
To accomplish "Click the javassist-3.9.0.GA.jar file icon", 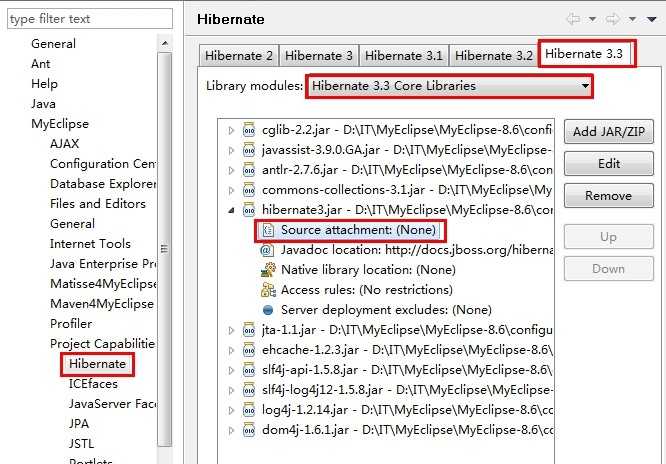I will (248, 150).
